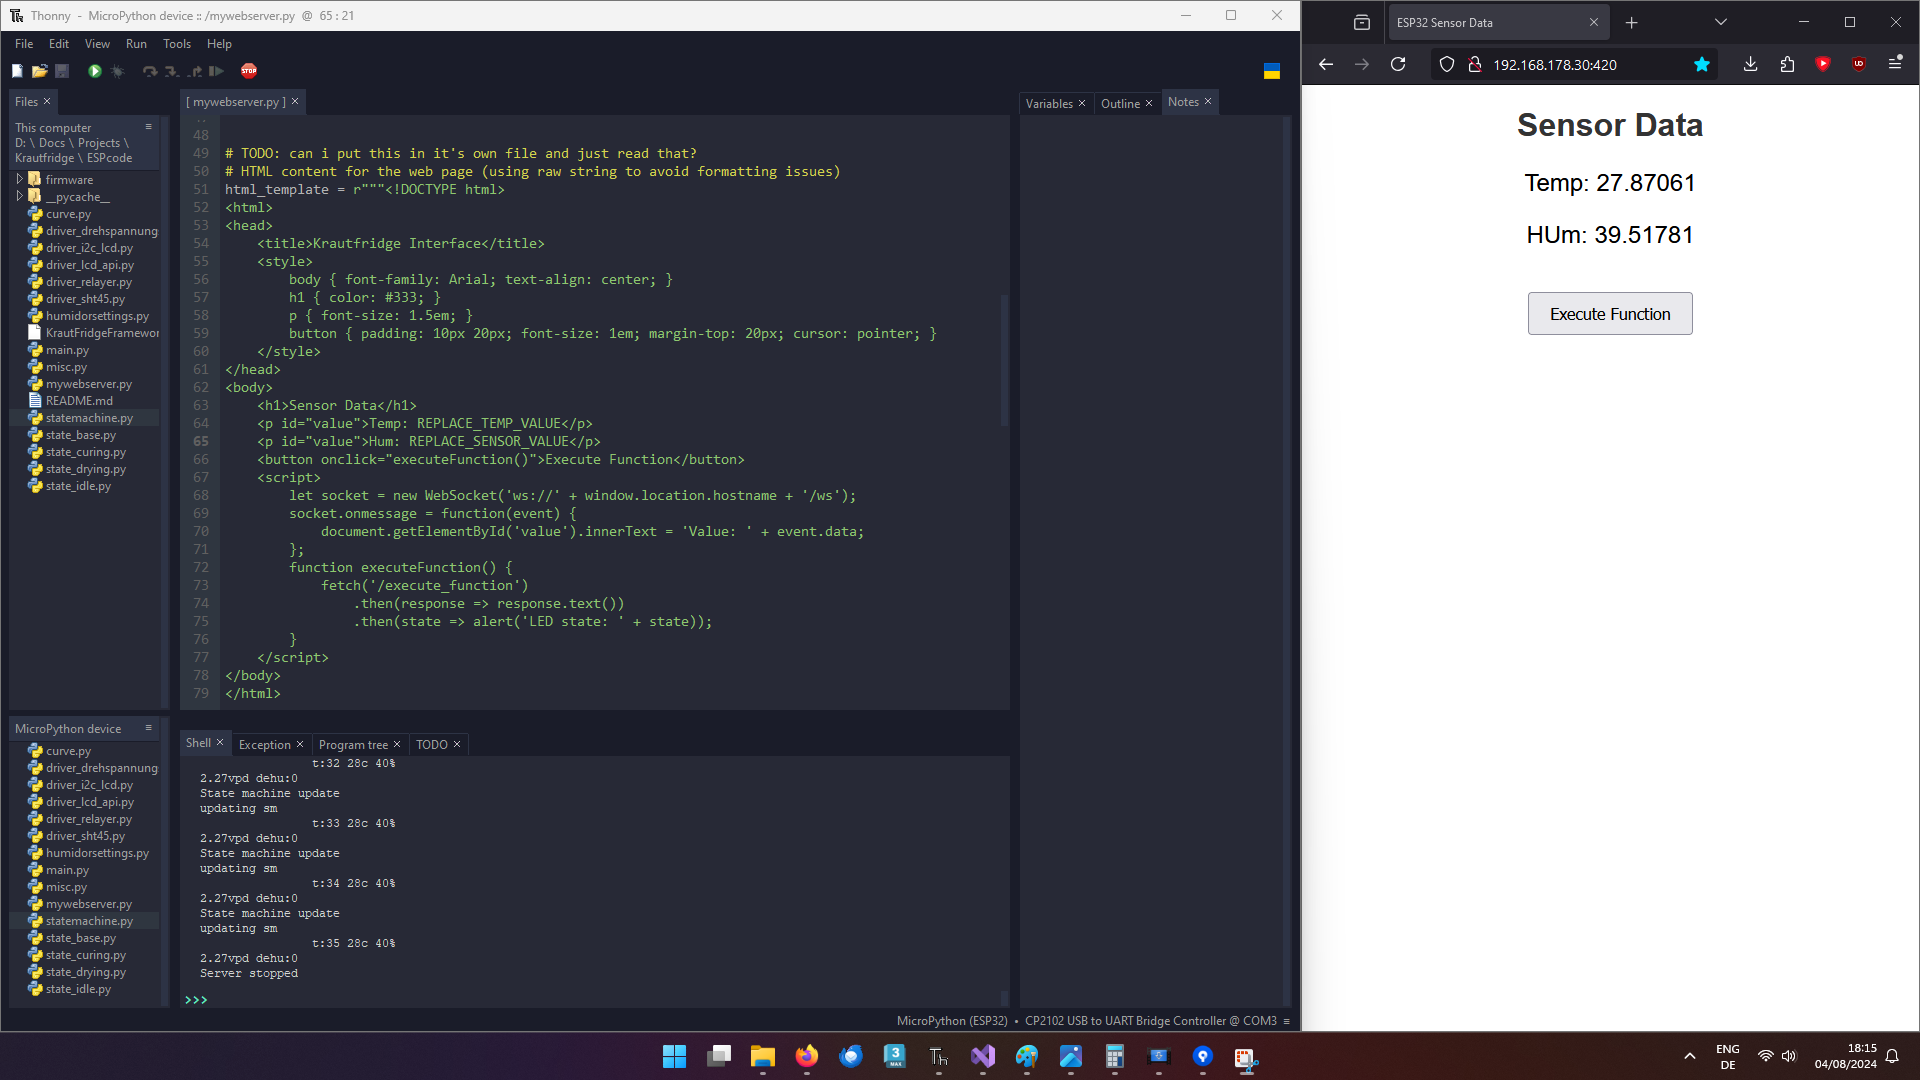Click the Step out debug icon
The height and width of the screenshot is (1080, 1920).
pos(195,71)
